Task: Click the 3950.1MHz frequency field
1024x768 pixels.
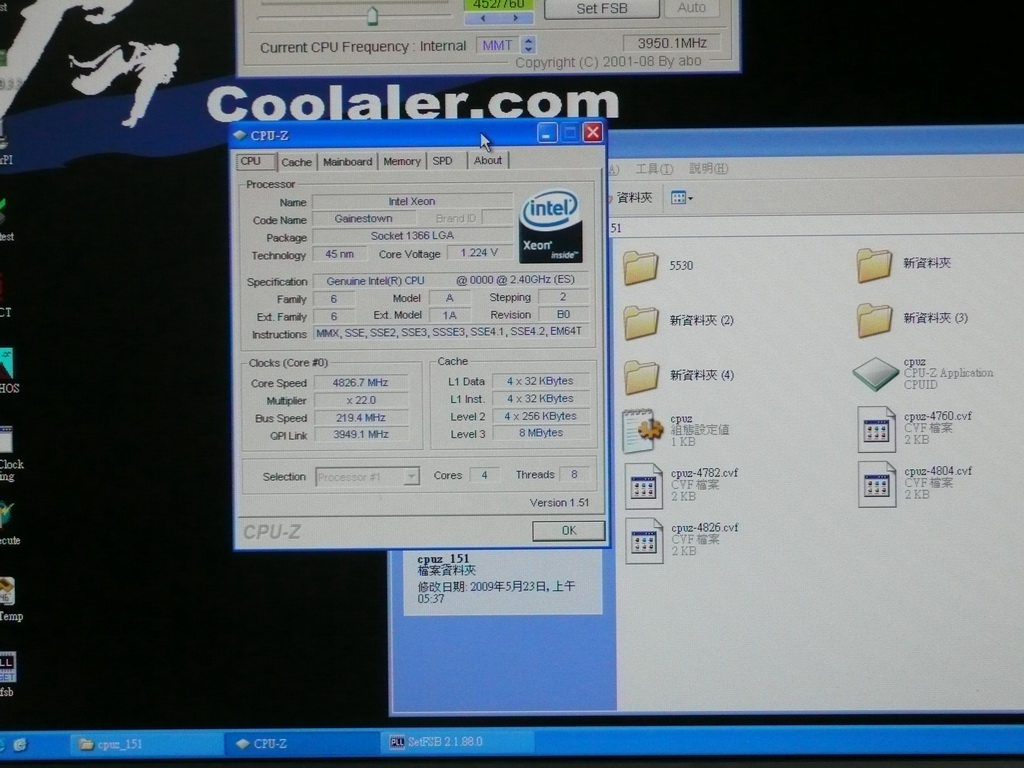Action: tap(672, 43)
